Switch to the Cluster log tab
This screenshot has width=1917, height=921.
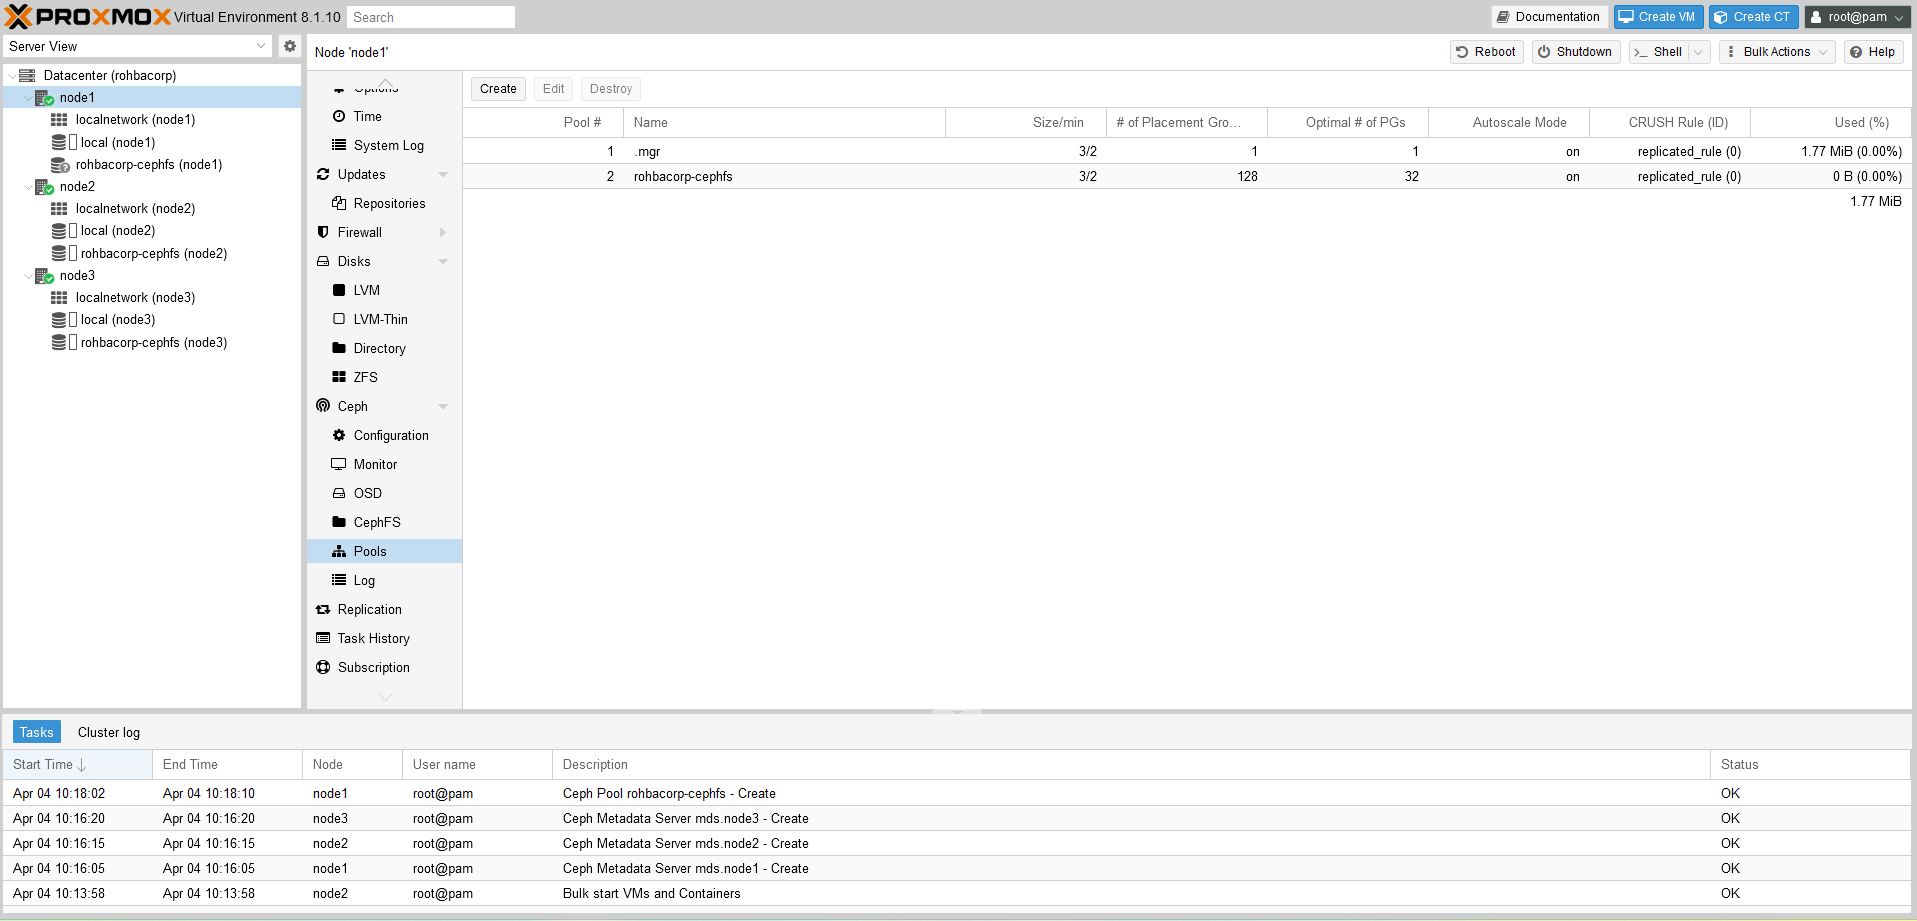tap(109, 732)
